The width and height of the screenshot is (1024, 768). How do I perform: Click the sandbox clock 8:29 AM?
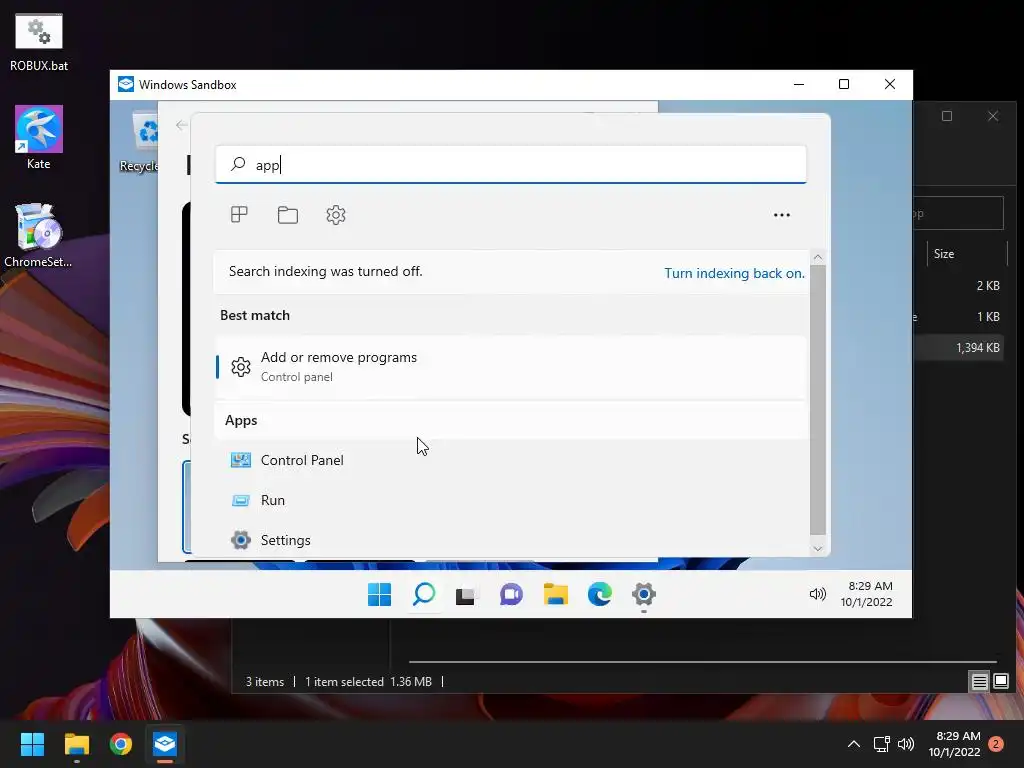(x=867, y=594)
